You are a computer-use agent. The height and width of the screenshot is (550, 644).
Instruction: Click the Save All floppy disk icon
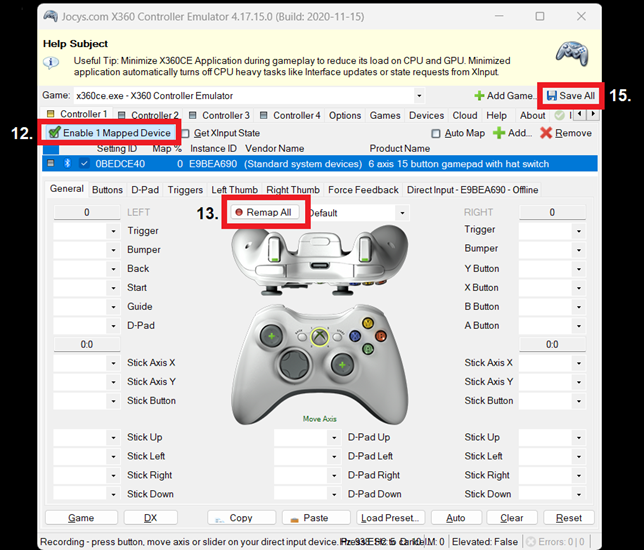pos(552,96)
